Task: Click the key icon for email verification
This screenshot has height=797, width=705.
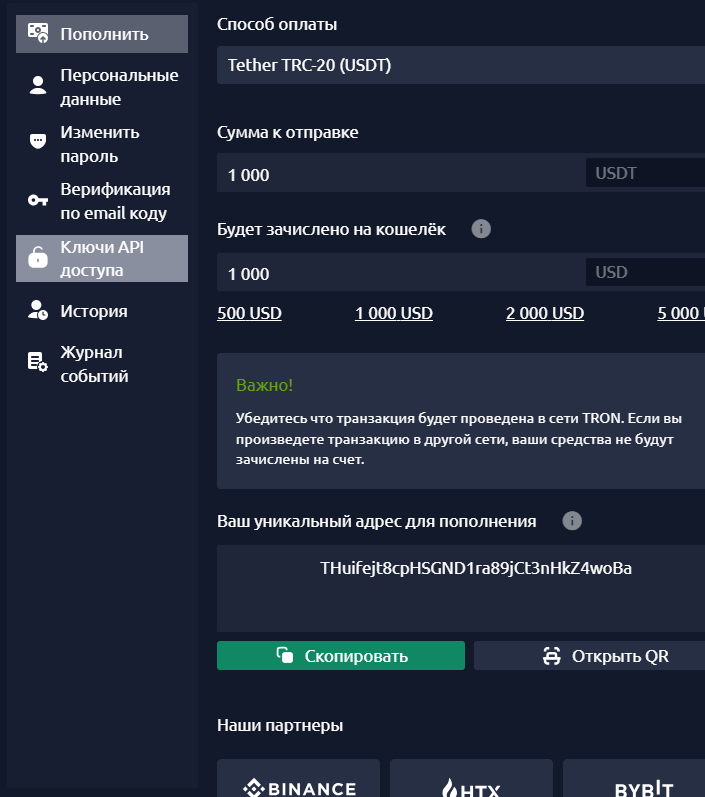Action: (38, 200)
